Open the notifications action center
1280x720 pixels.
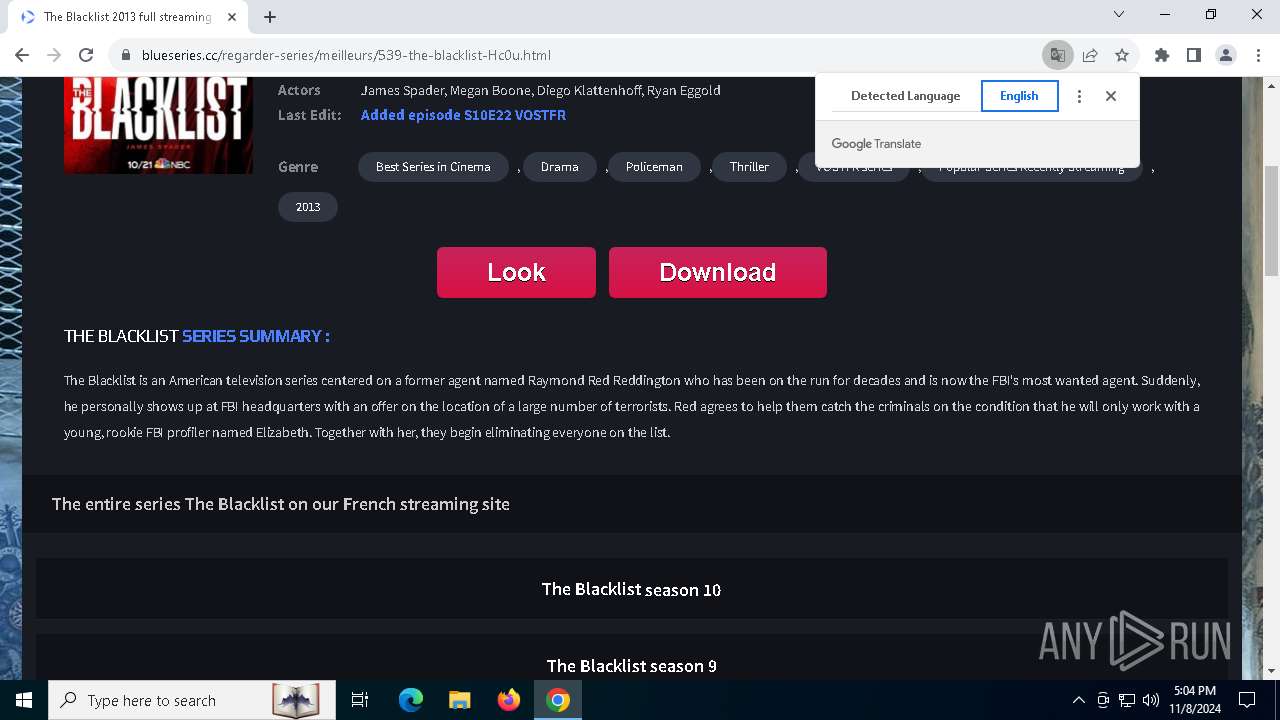[x=1248, y=700]
